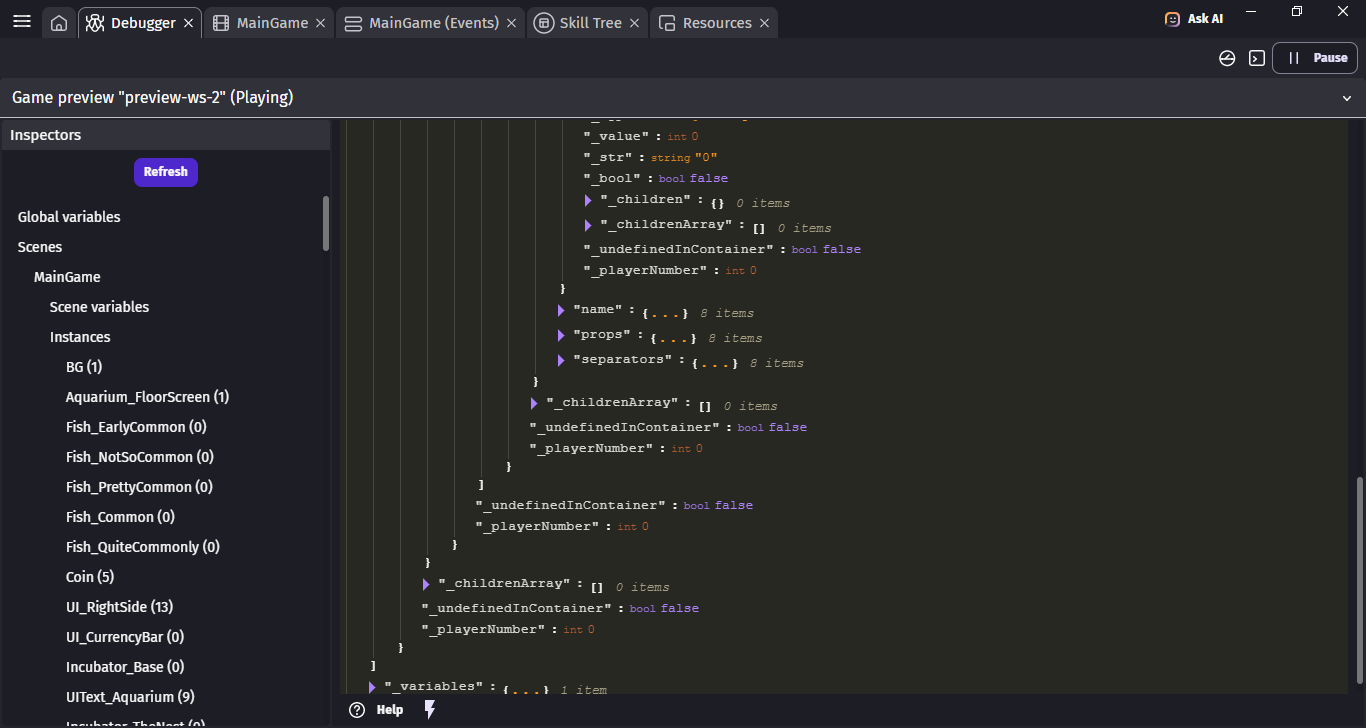Screen dimensions: 1366x728
Task: Open the game preview selector chevron
Action: tap(1346, 98)
